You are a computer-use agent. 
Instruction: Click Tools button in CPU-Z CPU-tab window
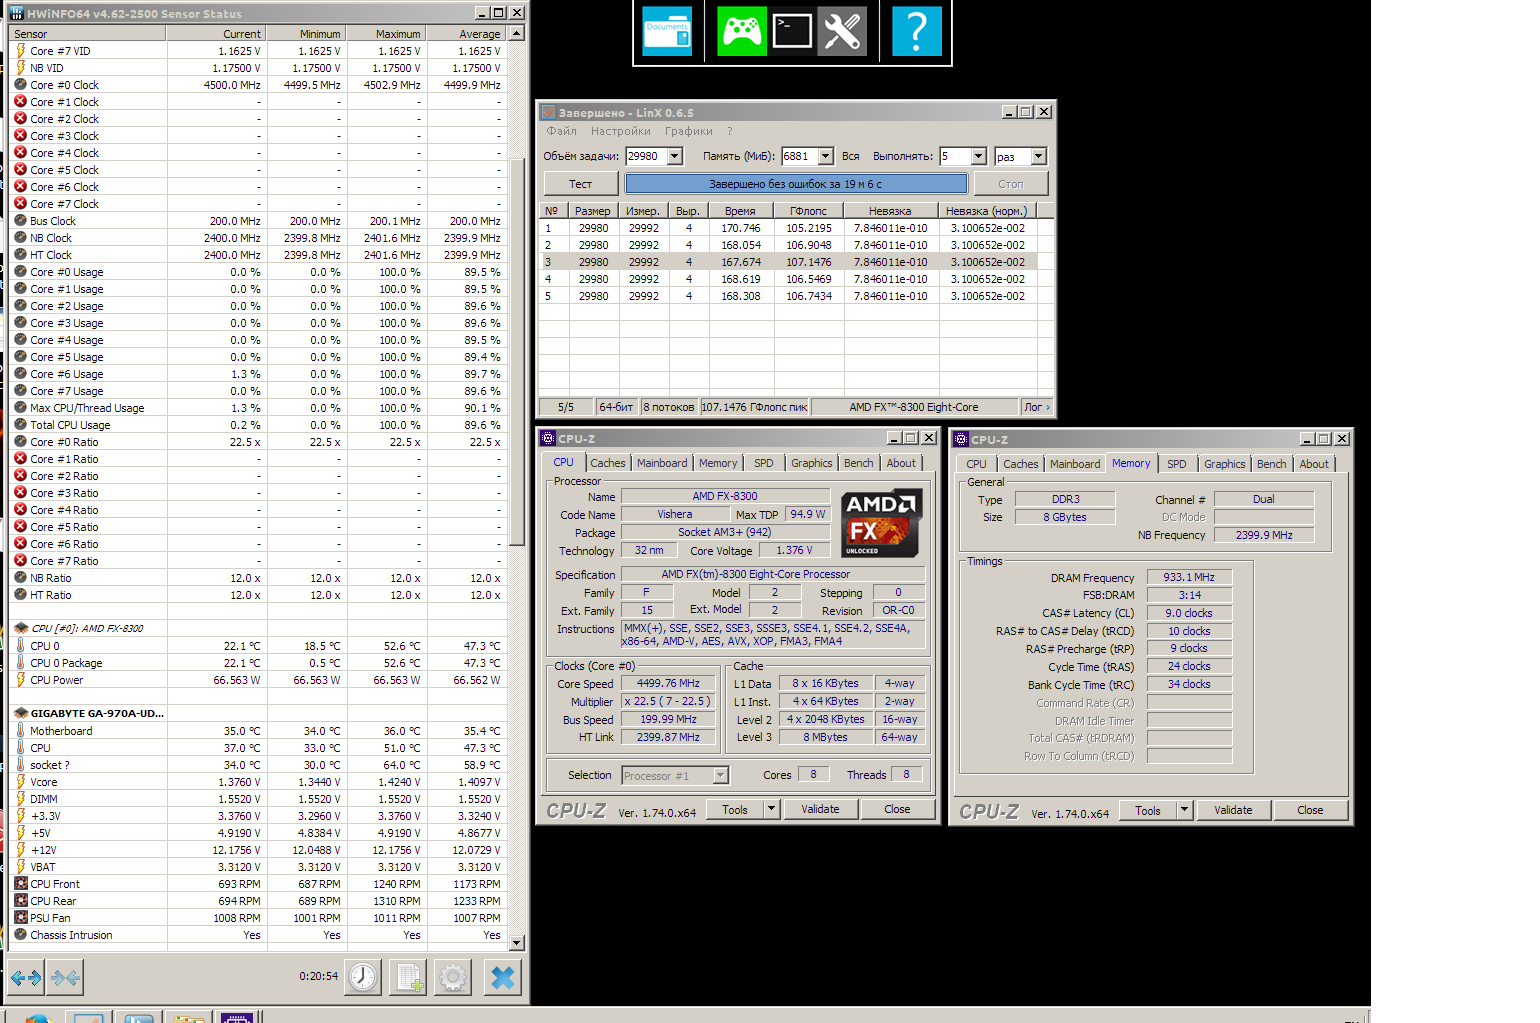(x=735, y=809)
